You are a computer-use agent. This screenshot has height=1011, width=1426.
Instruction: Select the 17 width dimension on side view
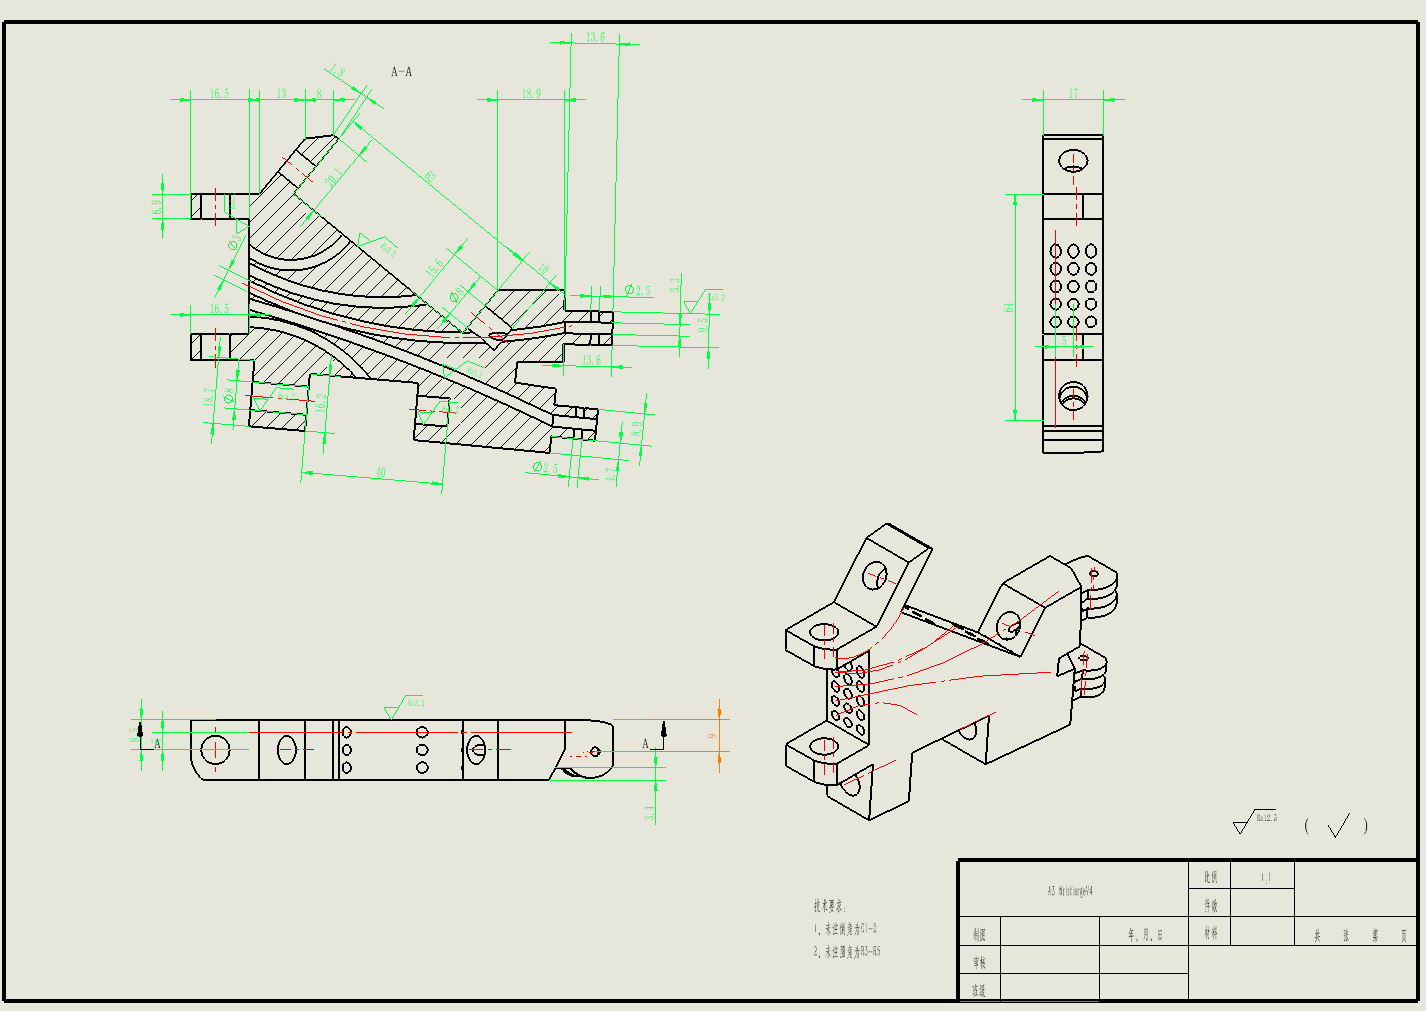point(1073,93)
